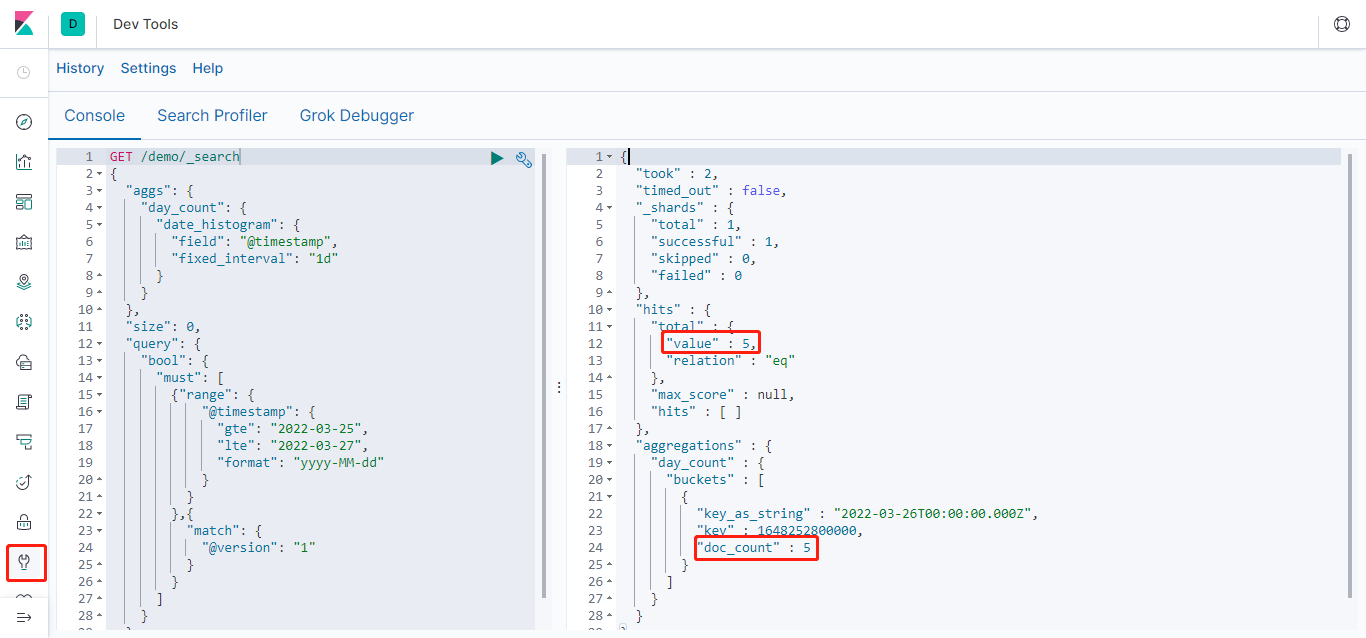
Task: Collapse the "bool" block fold arrow
Action: pos(99,361)
